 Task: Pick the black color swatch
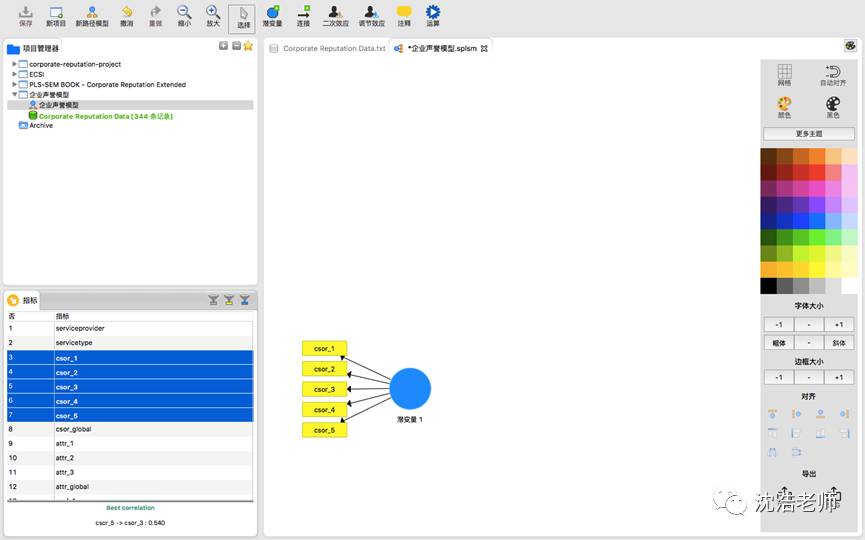click(x=768, y=286)
